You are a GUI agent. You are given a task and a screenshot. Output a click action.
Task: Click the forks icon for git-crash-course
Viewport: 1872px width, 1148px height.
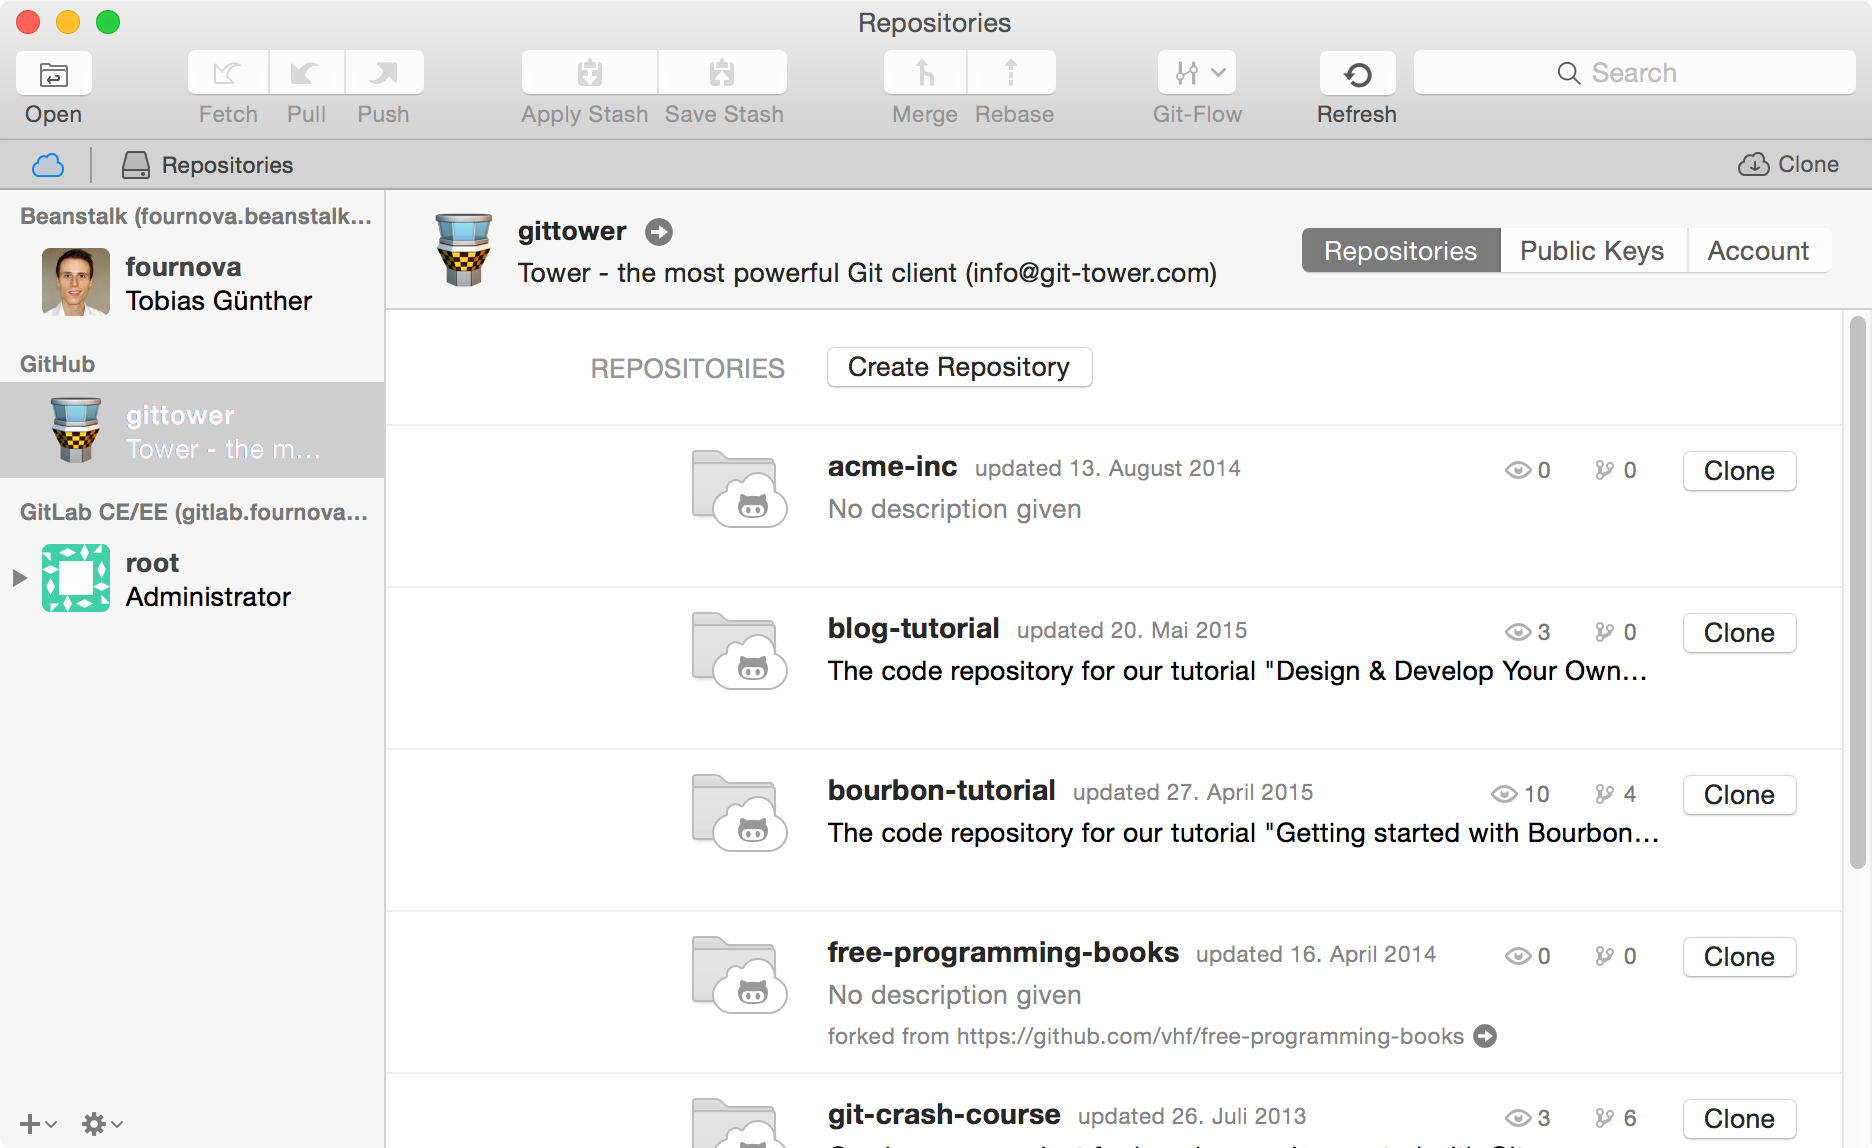(1605, 1118)
